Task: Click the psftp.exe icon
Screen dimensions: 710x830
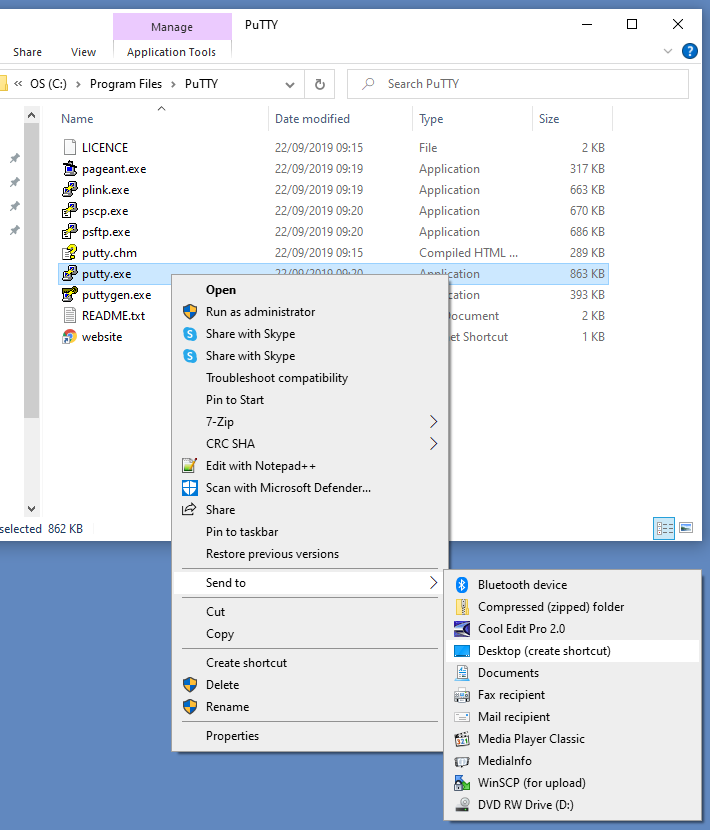Action: click(x=69, y=231)
